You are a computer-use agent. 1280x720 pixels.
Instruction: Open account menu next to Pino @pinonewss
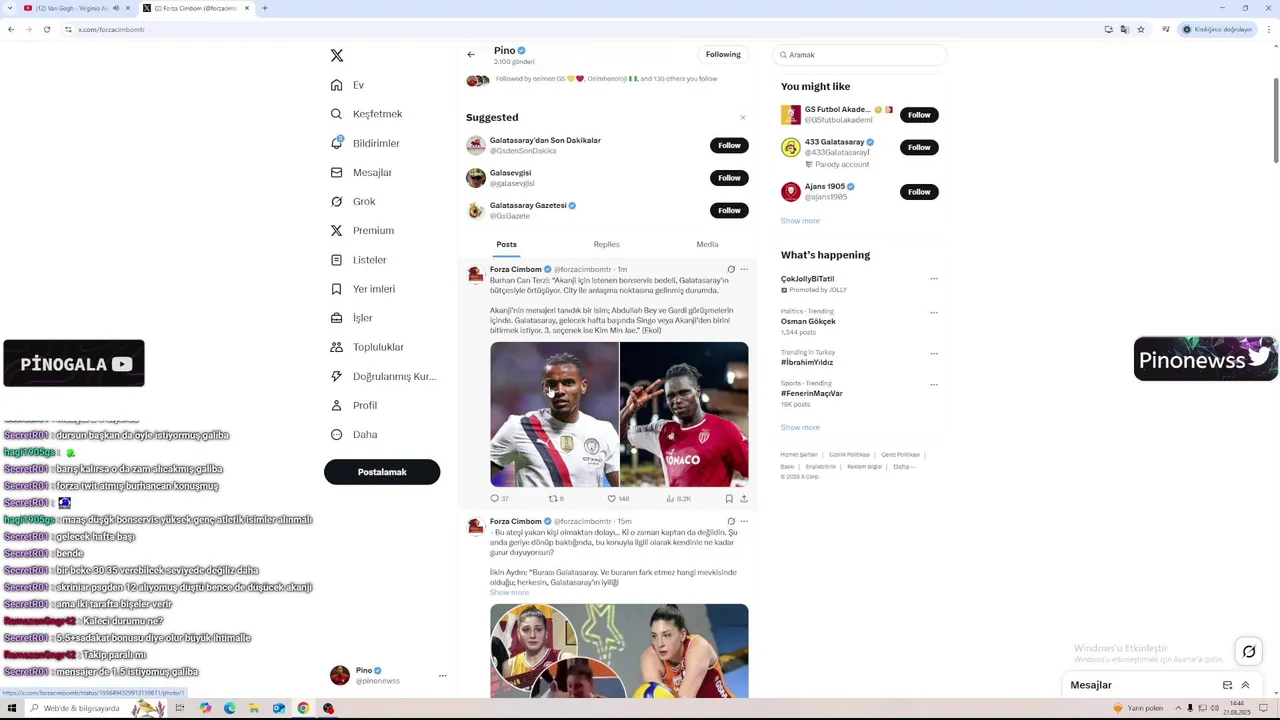442,676
